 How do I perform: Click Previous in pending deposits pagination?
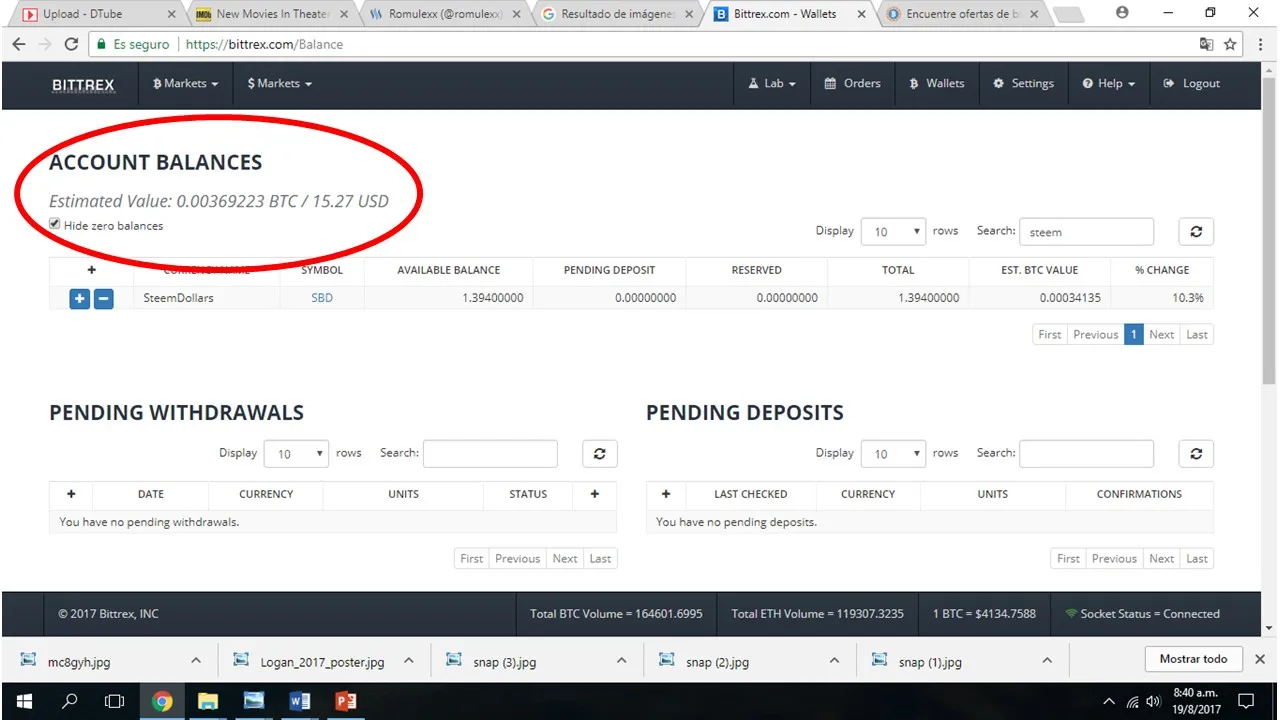[1114, 558]
